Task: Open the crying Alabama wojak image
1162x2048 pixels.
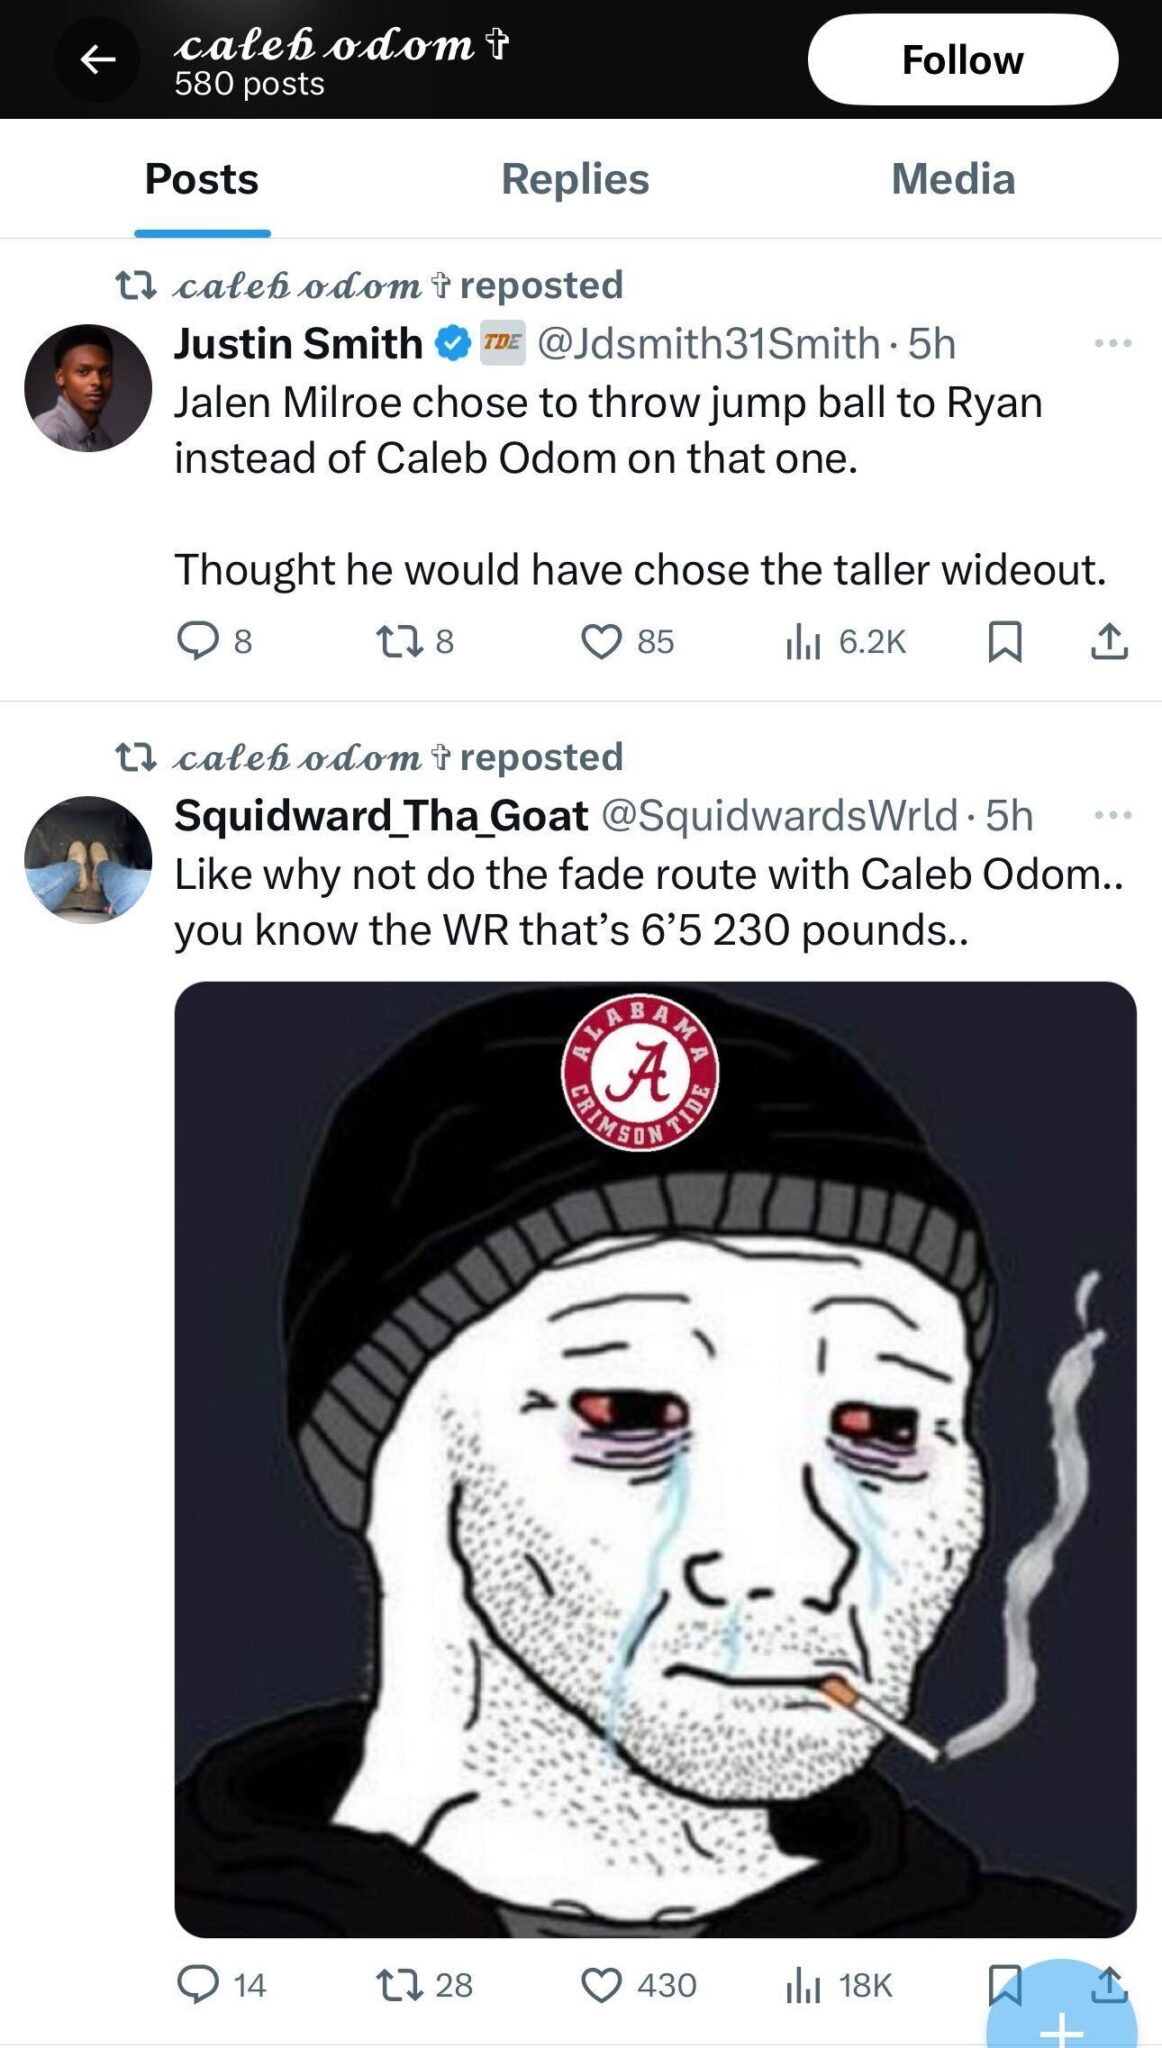Action: [655, 1459]
